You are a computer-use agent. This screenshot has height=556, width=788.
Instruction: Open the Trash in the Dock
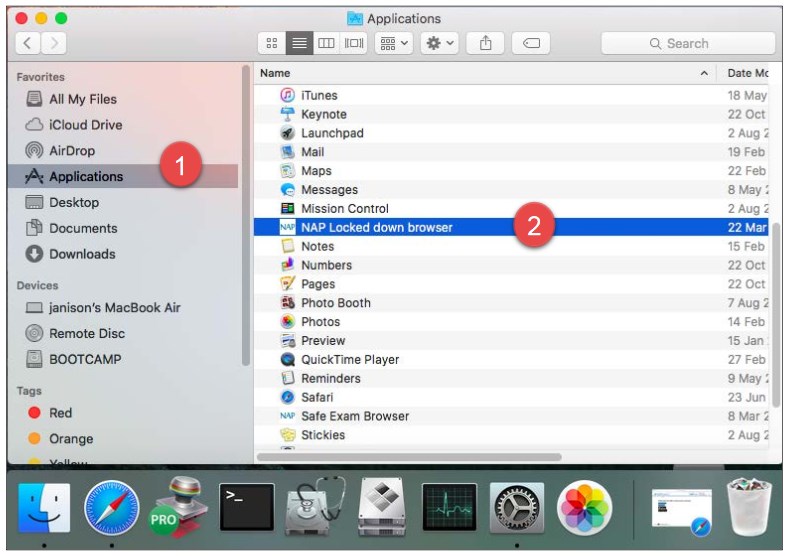749,506
